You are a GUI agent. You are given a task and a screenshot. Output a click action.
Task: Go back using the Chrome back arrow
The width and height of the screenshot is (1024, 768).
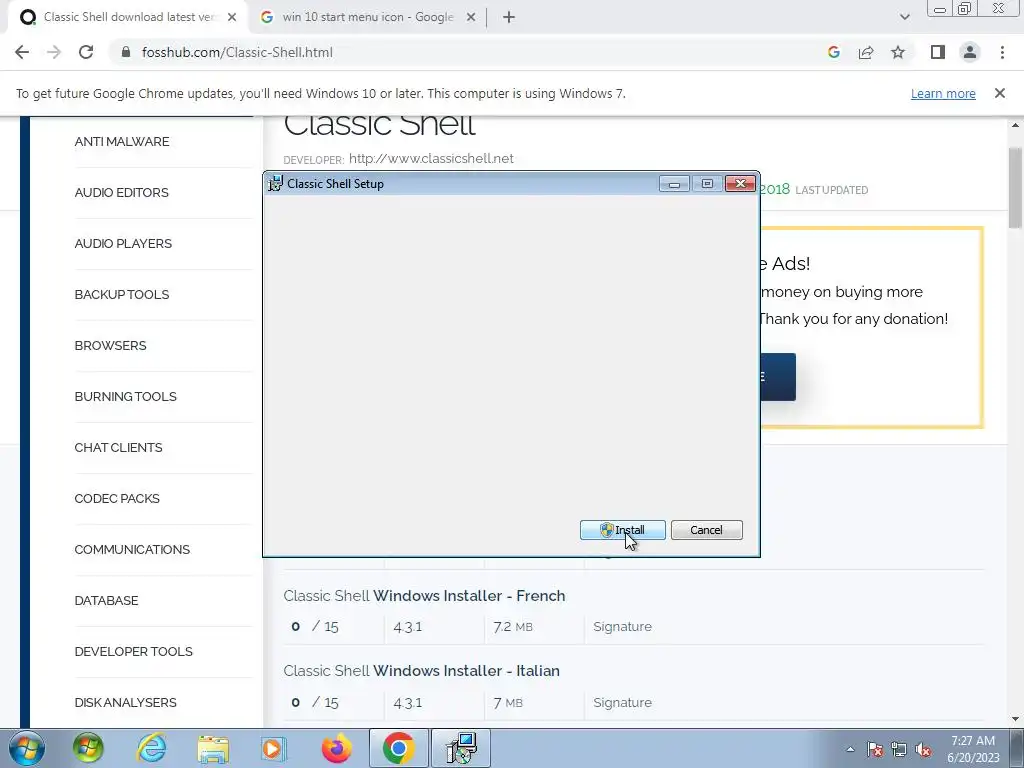coord(22,52)
